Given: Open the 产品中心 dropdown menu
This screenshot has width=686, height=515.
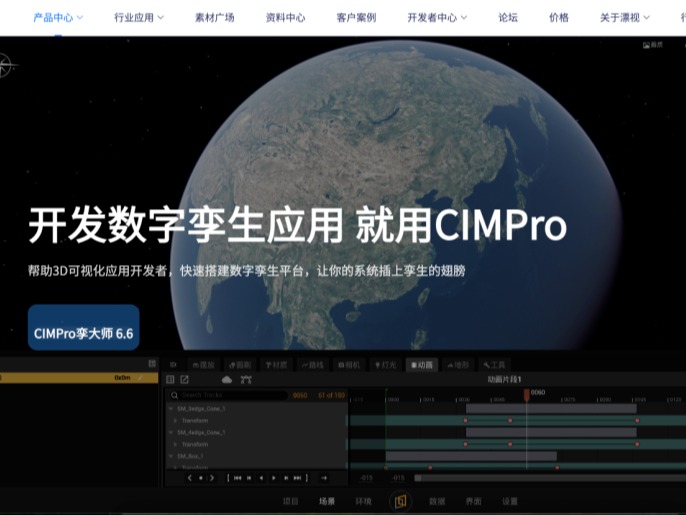Looking at the screenshot, I should click(58, 18).
